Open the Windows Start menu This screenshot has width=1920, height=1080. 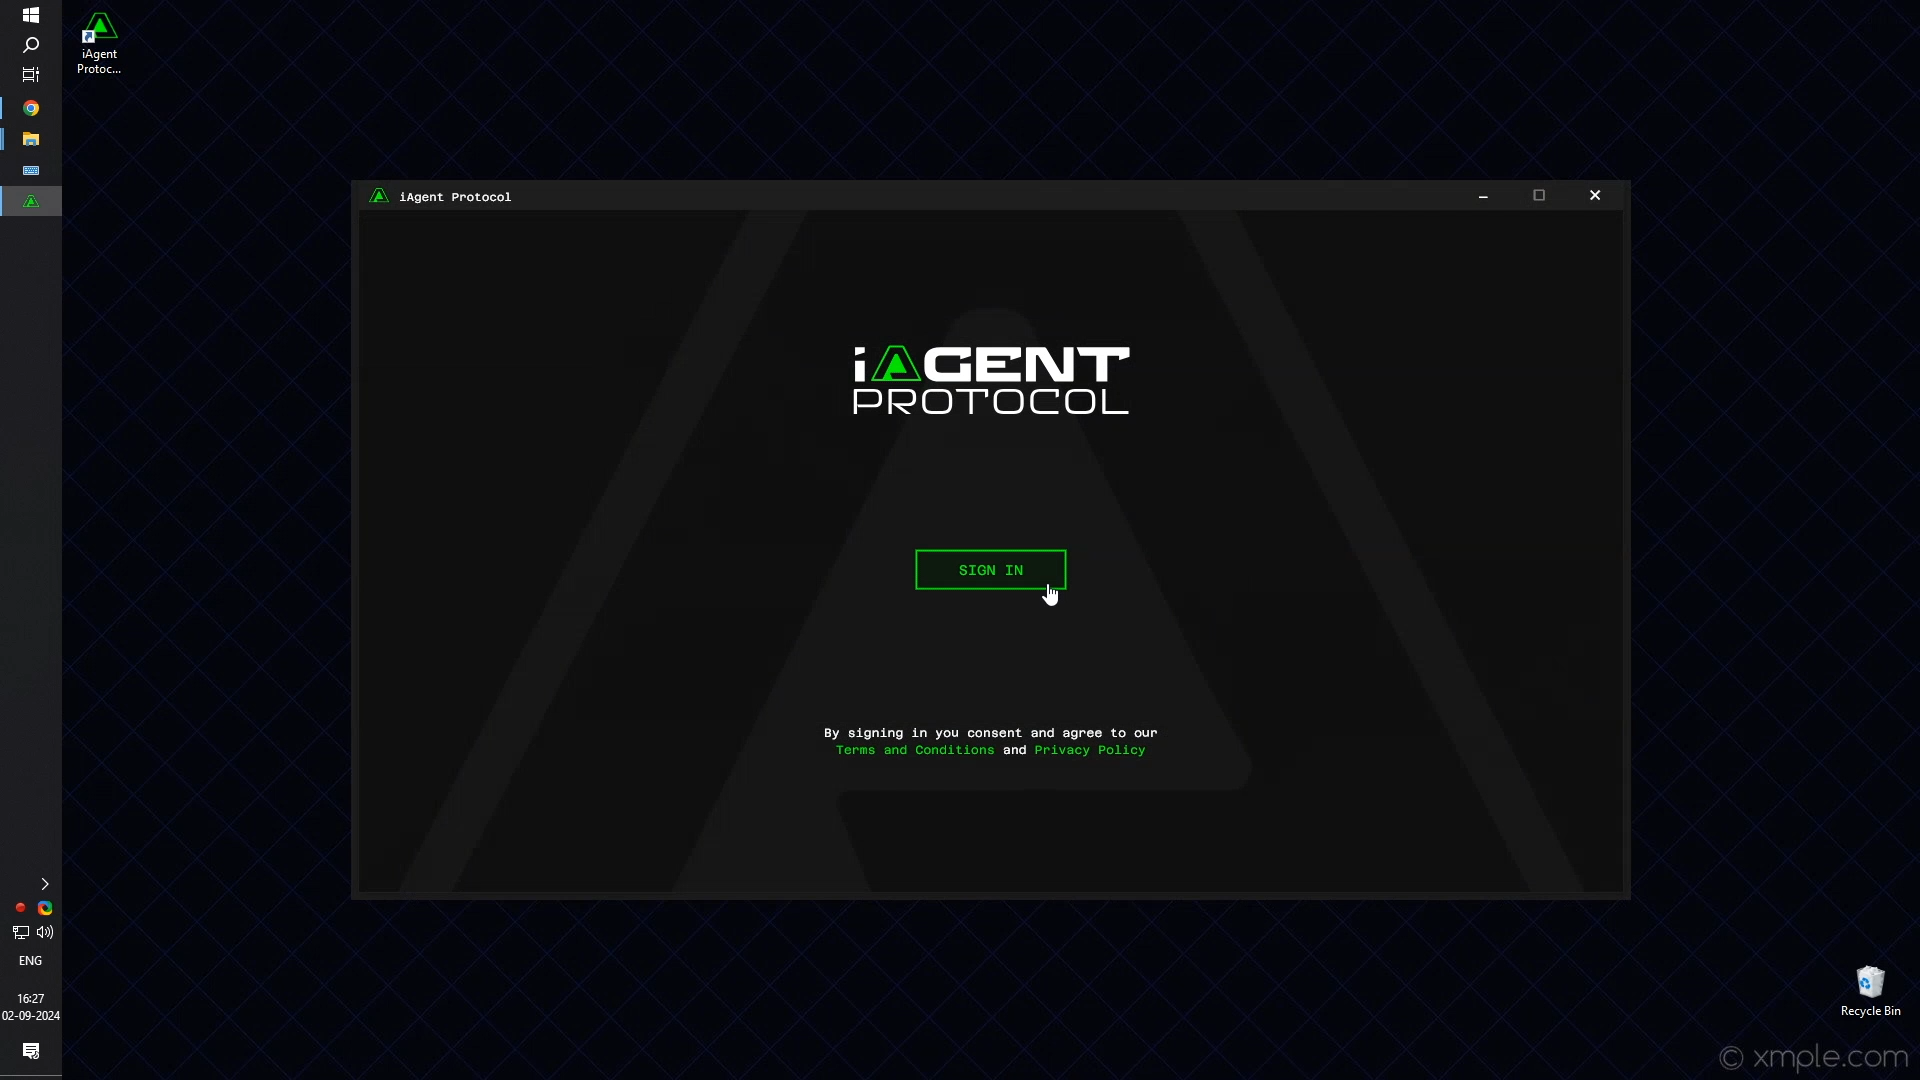pyautogui.click(x=31, y=15)
